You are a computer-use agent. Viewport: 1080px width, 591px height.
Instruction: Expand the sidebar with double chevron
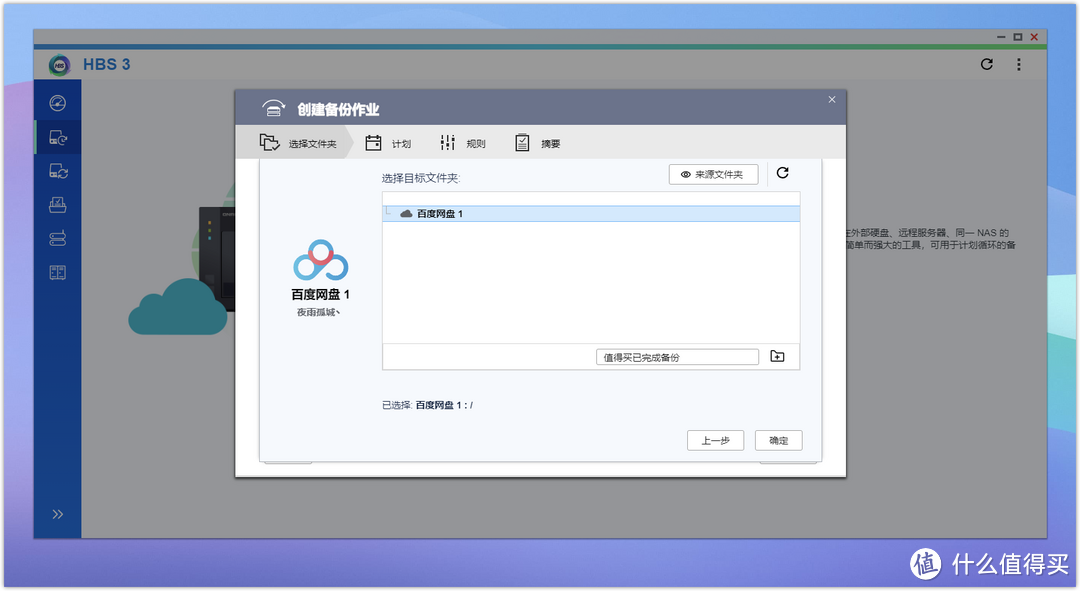[x=58, y=514]
